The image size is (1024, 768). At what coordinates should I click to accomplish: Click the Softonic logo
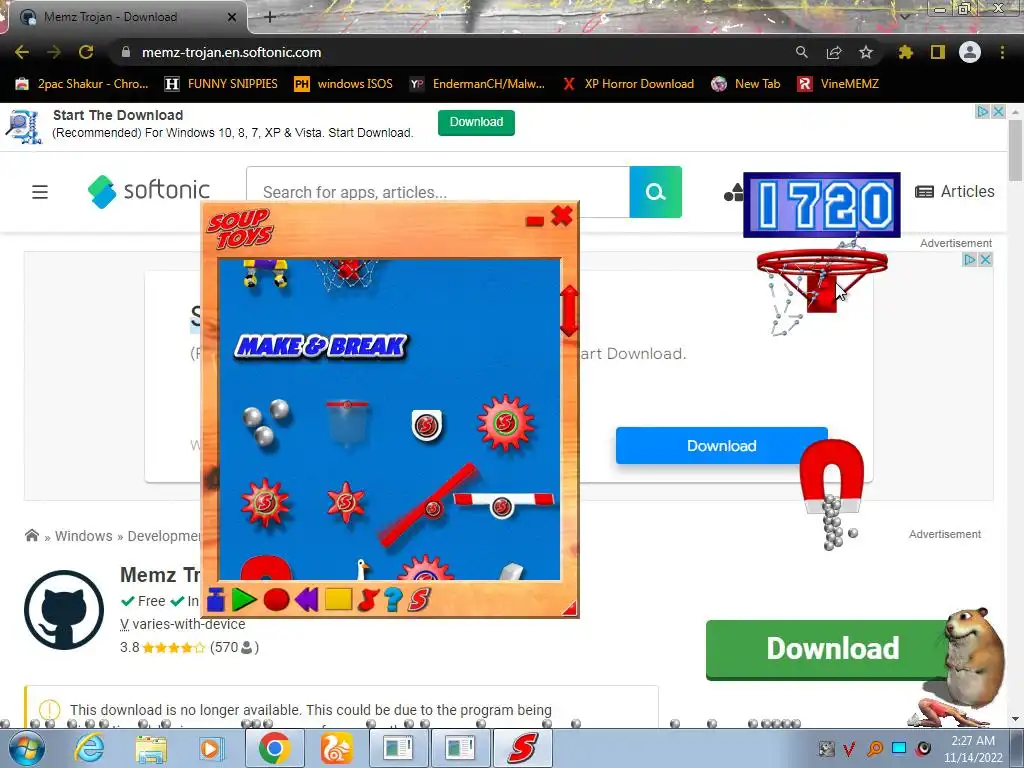149,191
